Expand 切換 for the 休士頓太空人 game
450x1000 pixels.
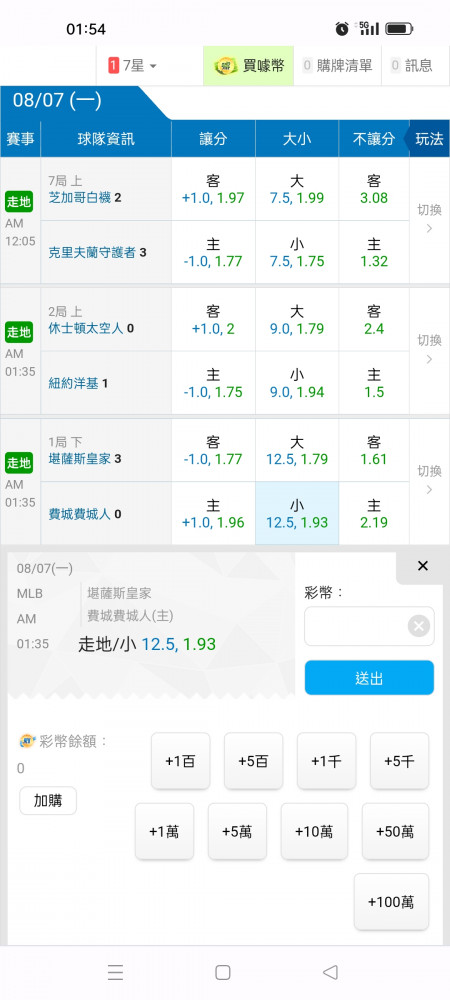click(x=429, y=349)
